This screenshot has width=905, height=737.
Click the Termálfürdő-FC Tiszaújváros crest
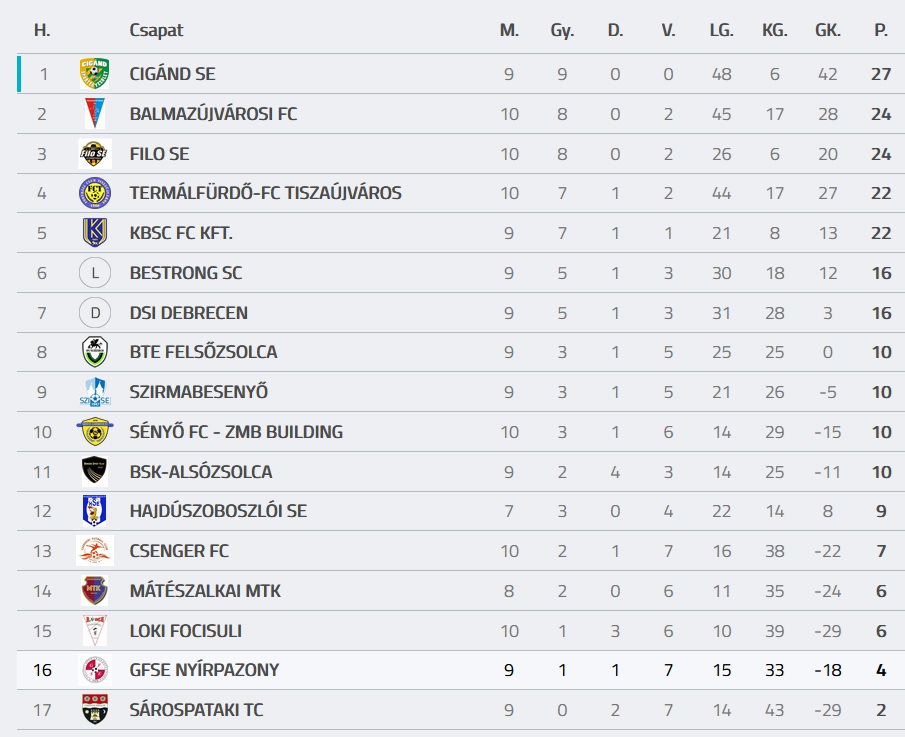pos(95,193)
